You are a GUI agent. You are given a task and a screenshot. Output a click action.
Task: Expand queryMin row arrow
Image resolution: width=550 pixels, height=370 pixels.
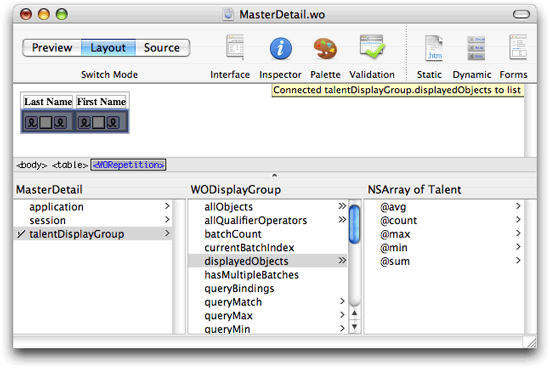342,328
